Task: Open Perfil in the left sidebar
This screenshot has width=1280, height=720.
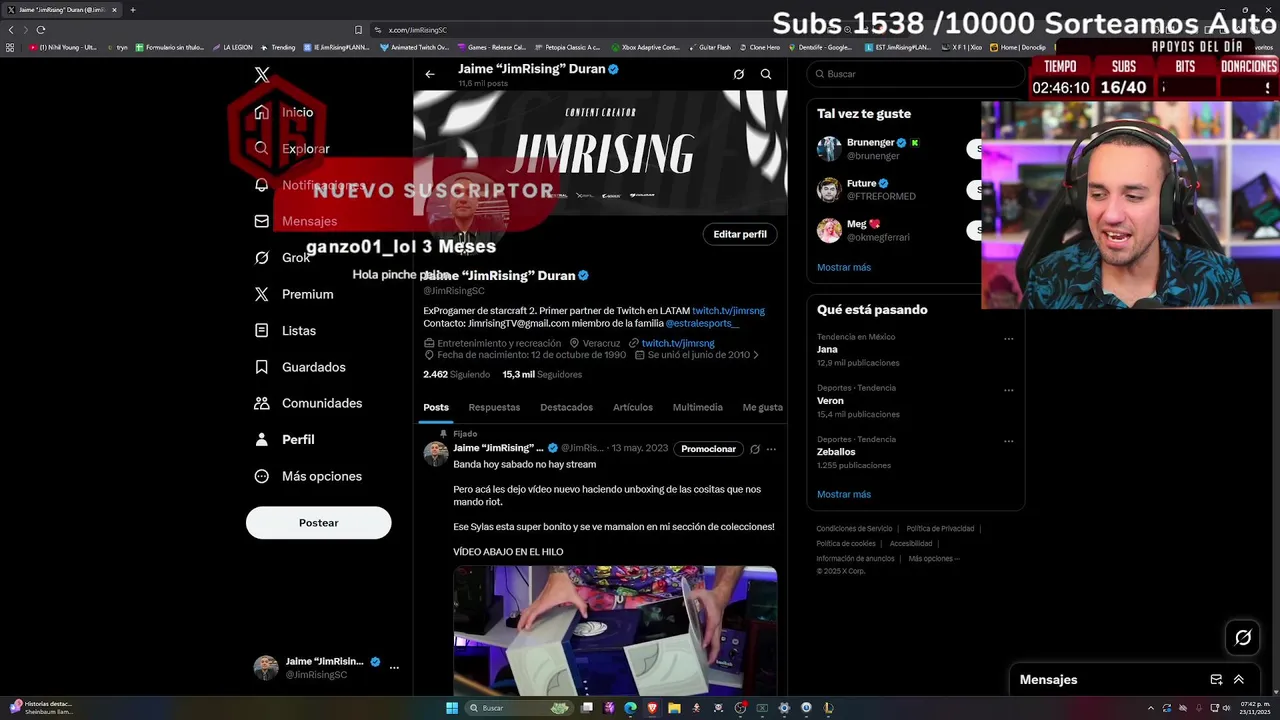Action: point(285,440)
